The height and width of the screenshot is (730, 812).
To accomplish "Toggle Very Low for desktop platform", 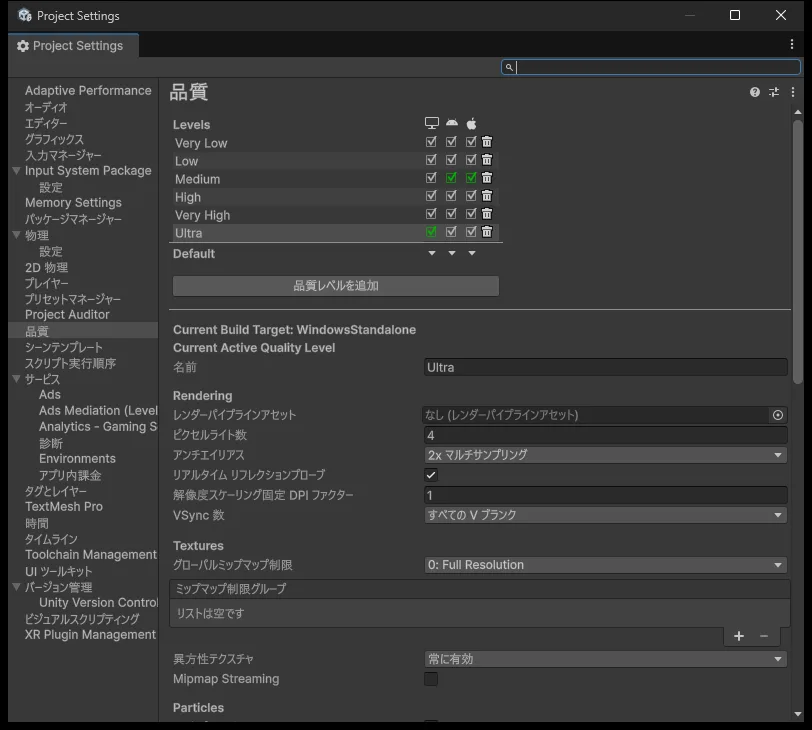I will [x=431, y=141].
